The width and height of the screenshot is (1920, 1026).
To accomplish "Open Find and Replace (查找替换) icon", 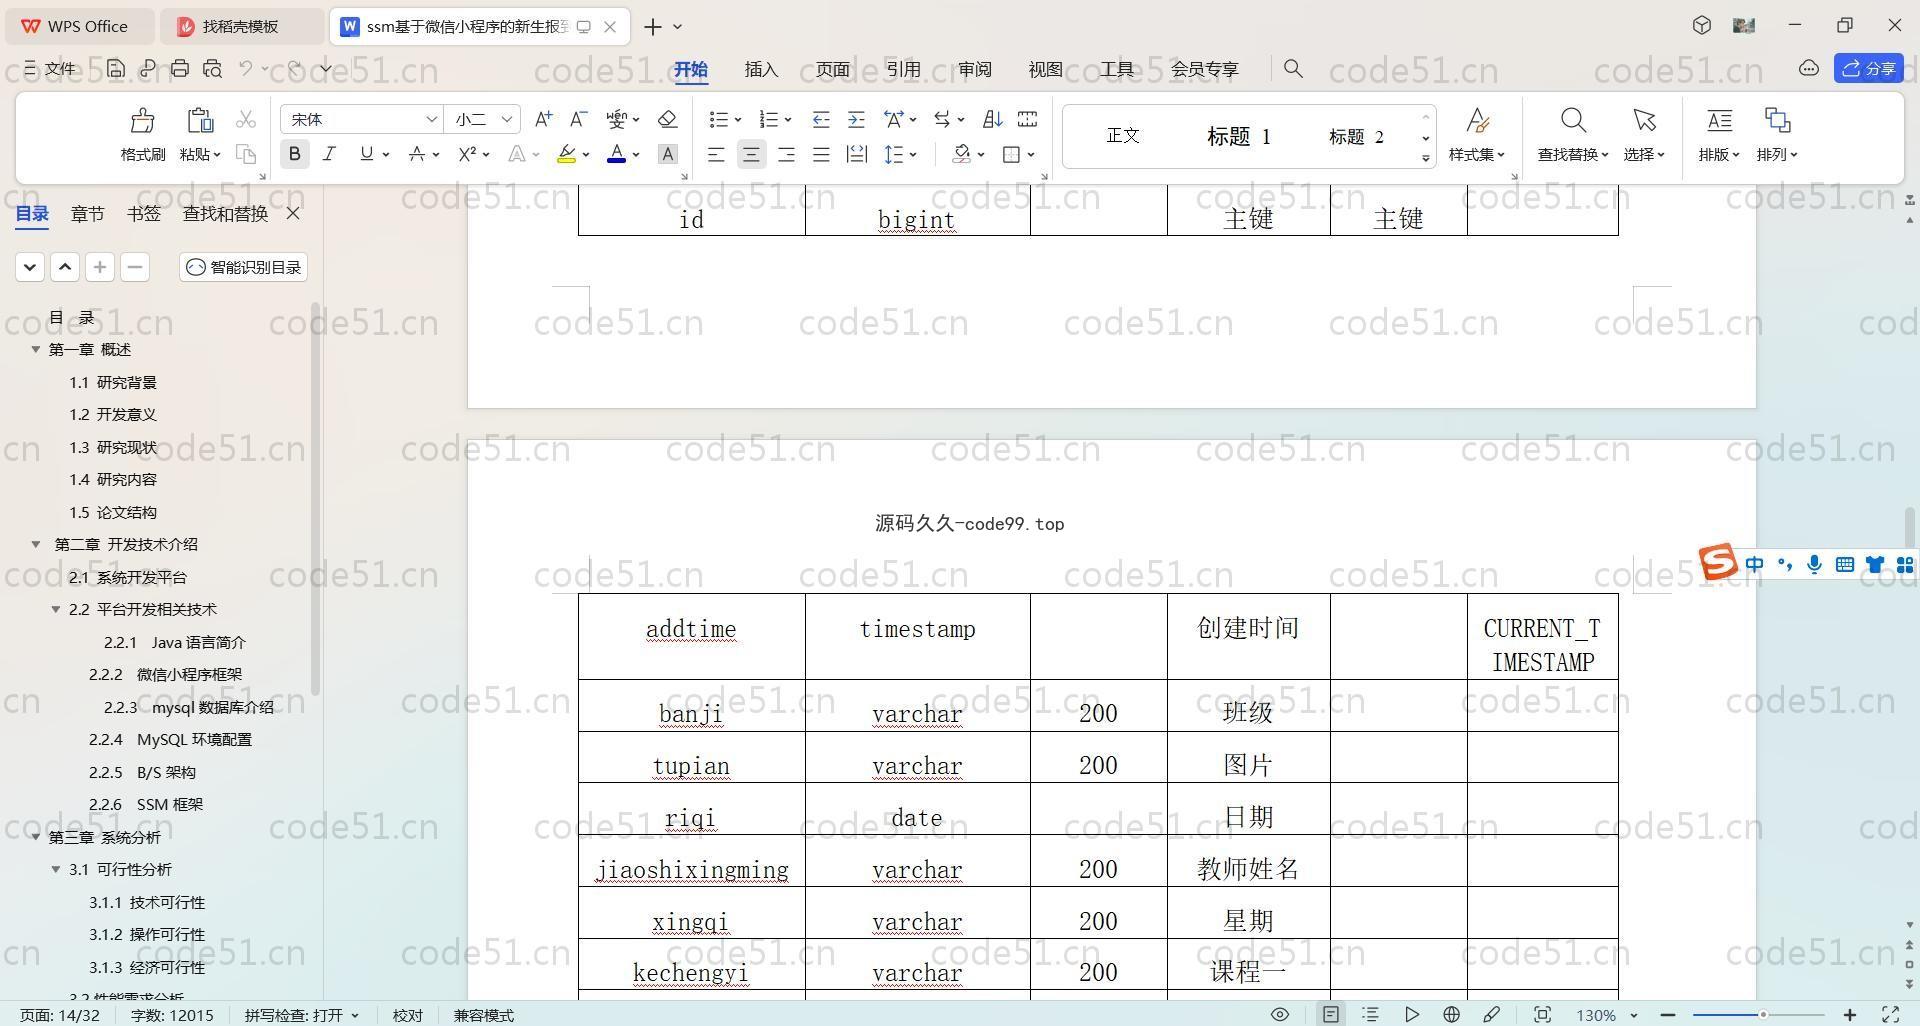I will pyautogui.click(x=1573, y=121).
